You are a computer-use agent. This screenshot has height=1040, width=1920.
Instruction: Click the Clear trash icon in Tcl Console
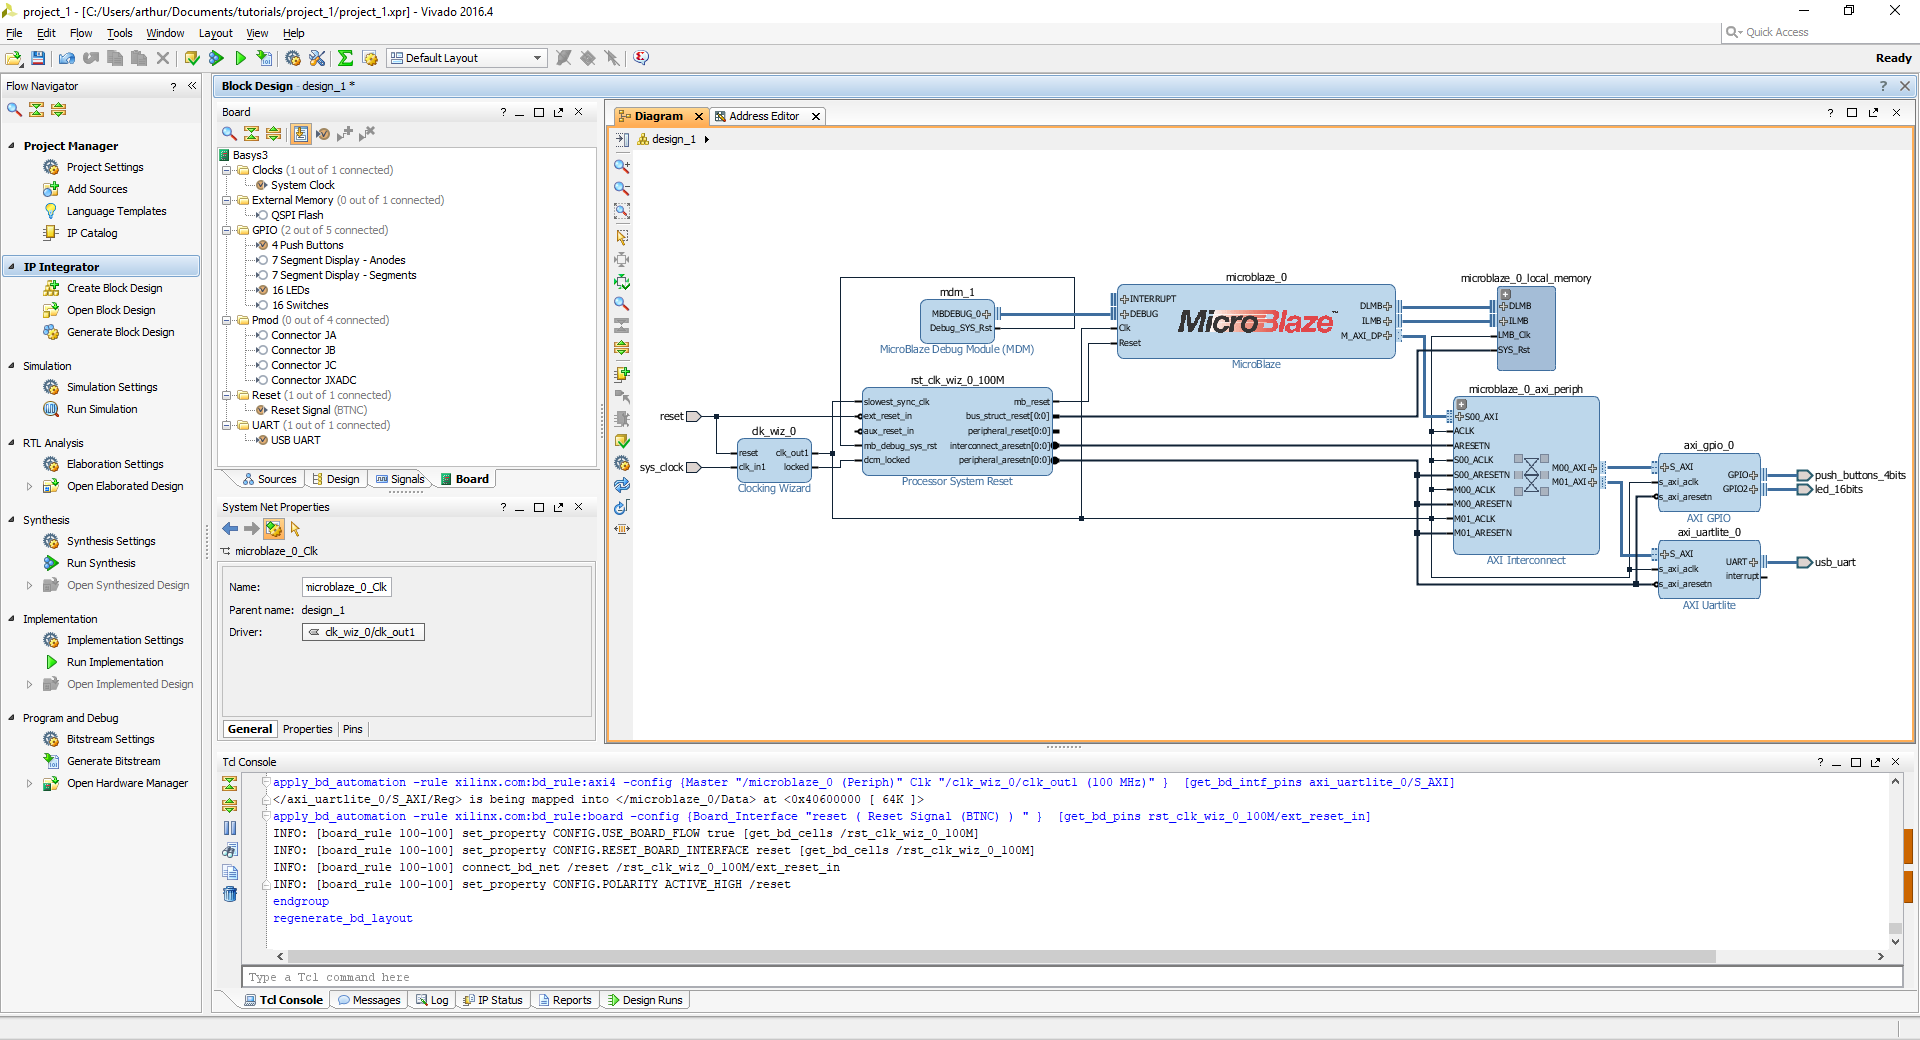[230, 894]
